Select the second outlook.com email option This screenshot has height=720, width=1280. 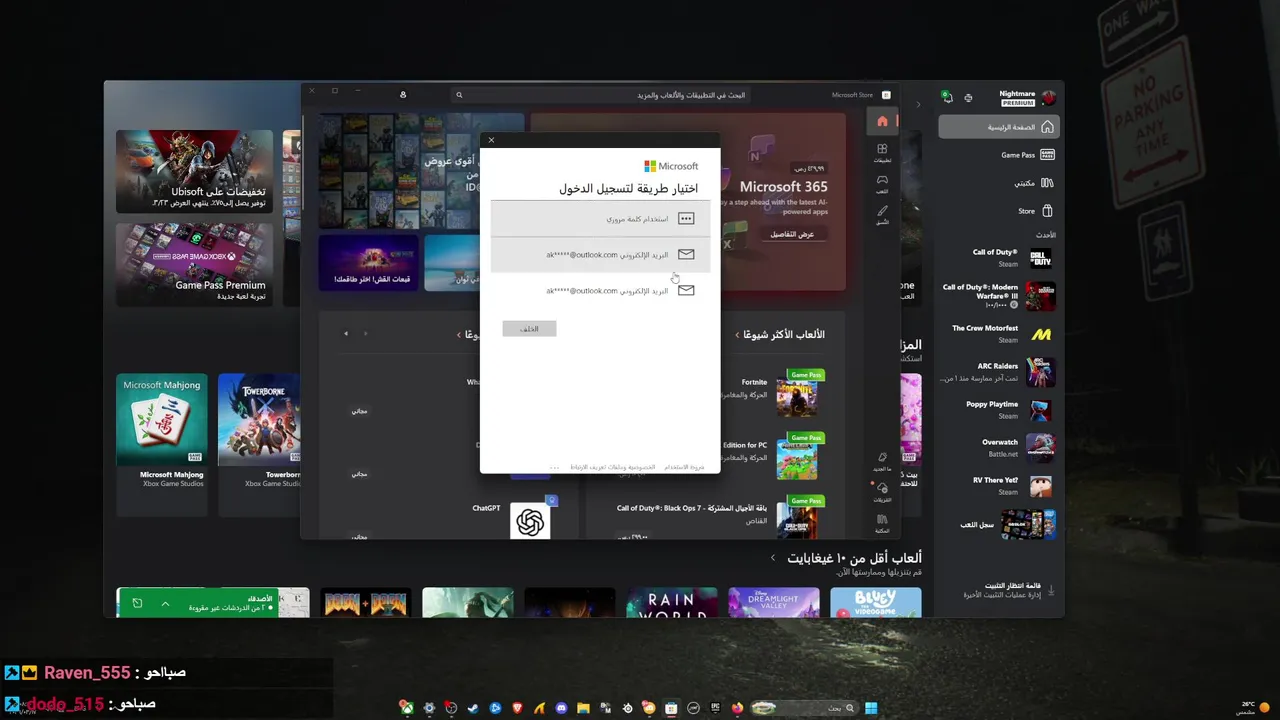click(x=600, y=290)
